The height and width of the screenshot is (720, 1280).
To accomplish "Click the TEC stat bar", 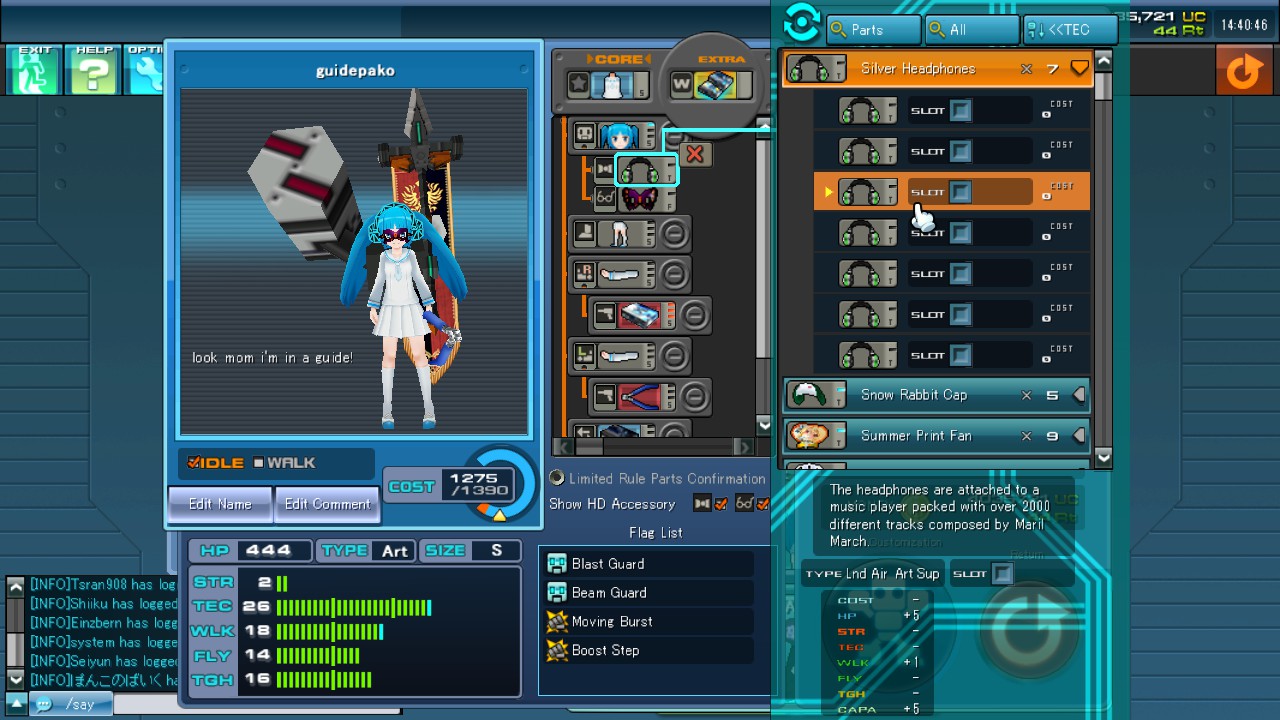I will point(354,607).
